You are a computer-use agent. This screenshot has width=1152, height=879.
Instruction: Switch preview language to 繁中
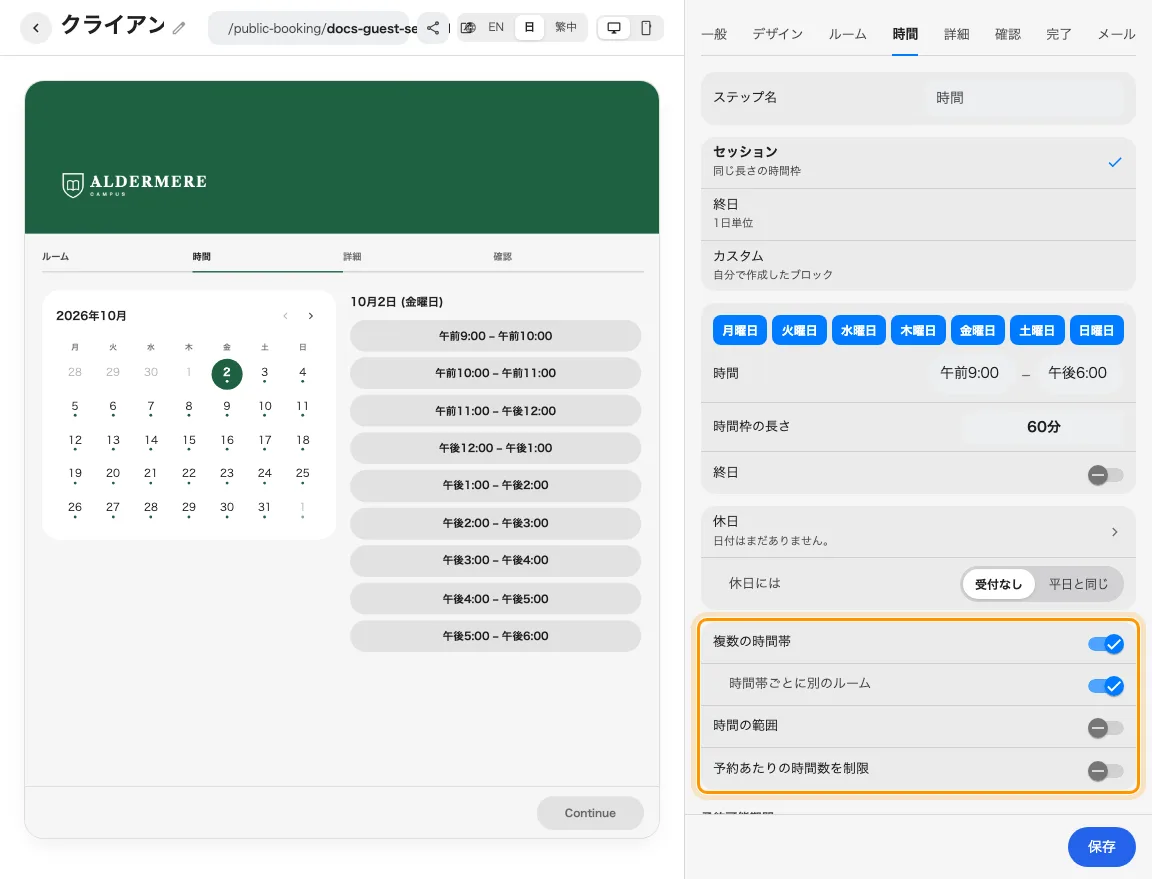pos(565,27)
